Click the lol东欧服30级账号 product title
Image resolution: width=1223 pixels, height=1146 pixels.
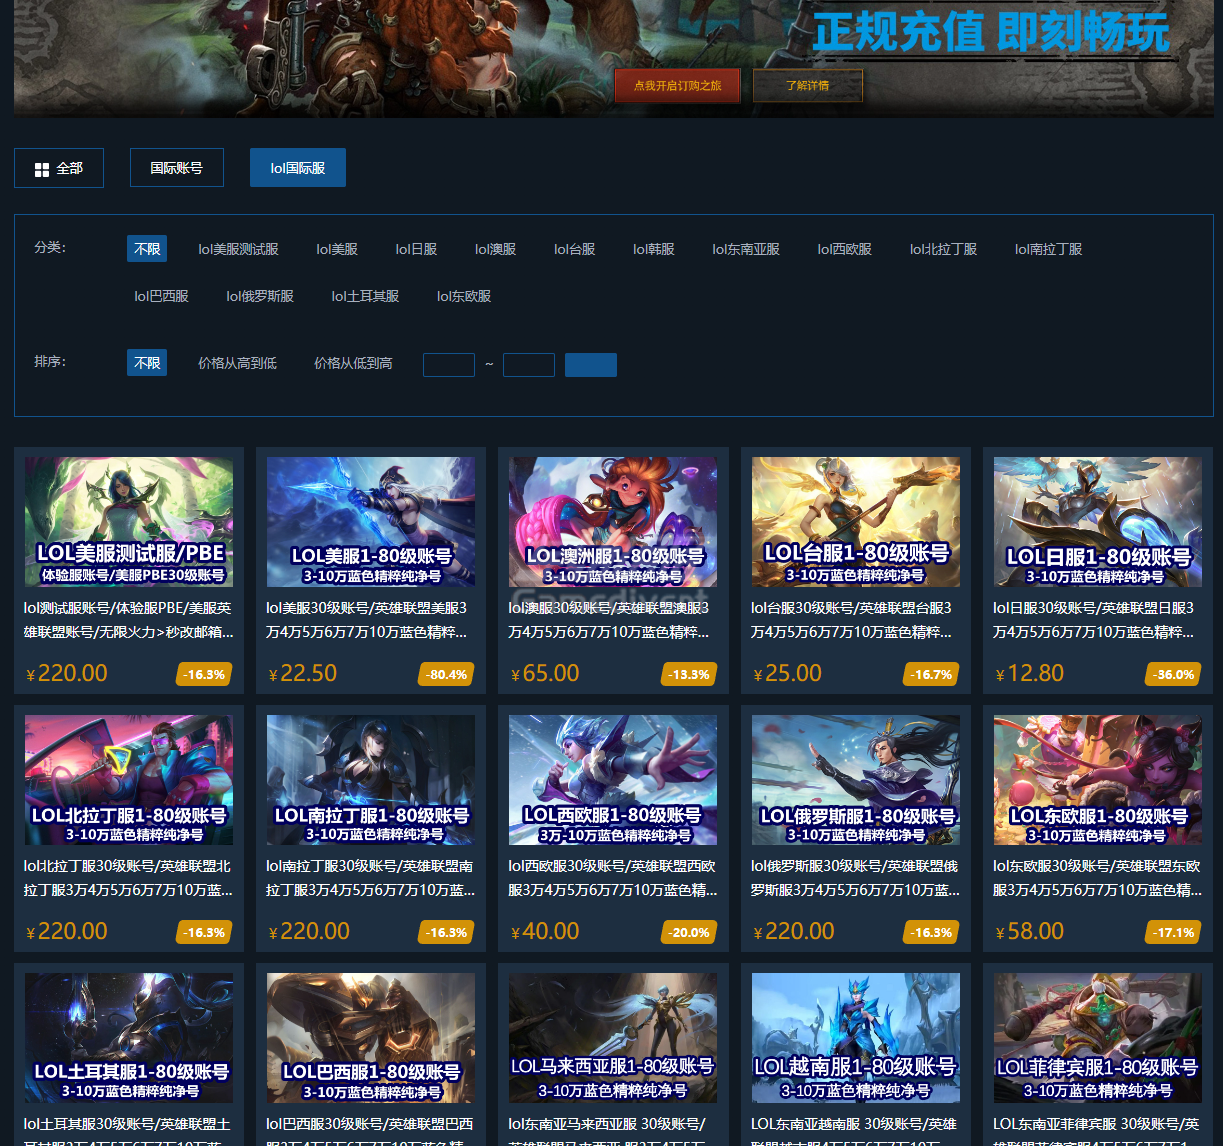1098,878
